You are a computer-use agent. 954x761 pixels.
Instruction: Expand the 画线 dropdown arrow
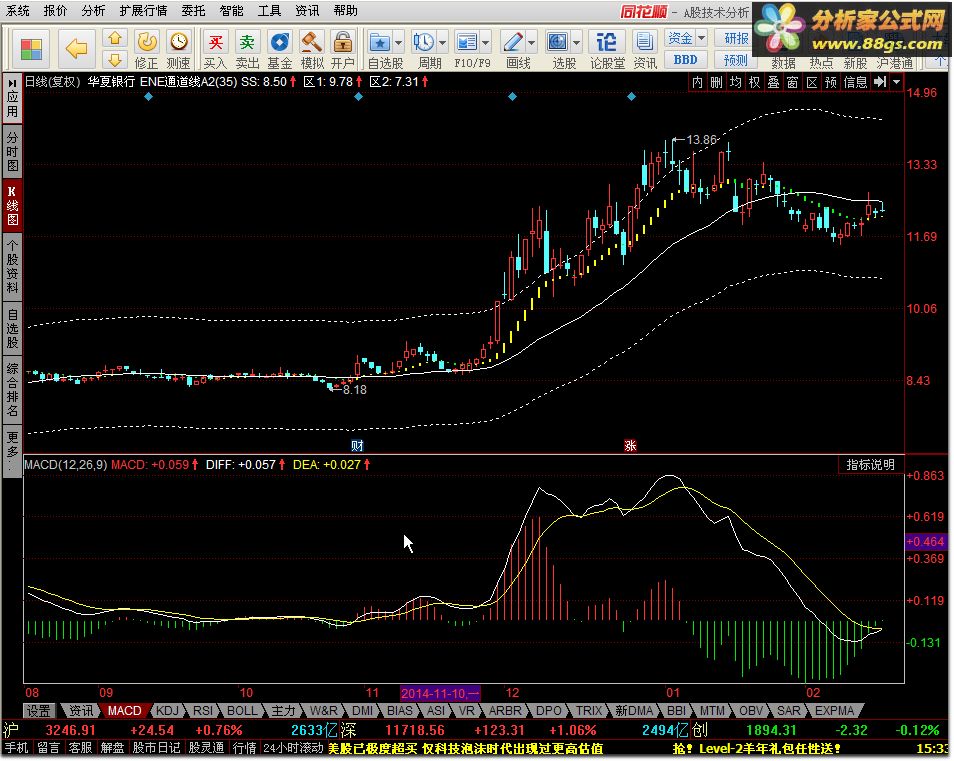point(532,43)
